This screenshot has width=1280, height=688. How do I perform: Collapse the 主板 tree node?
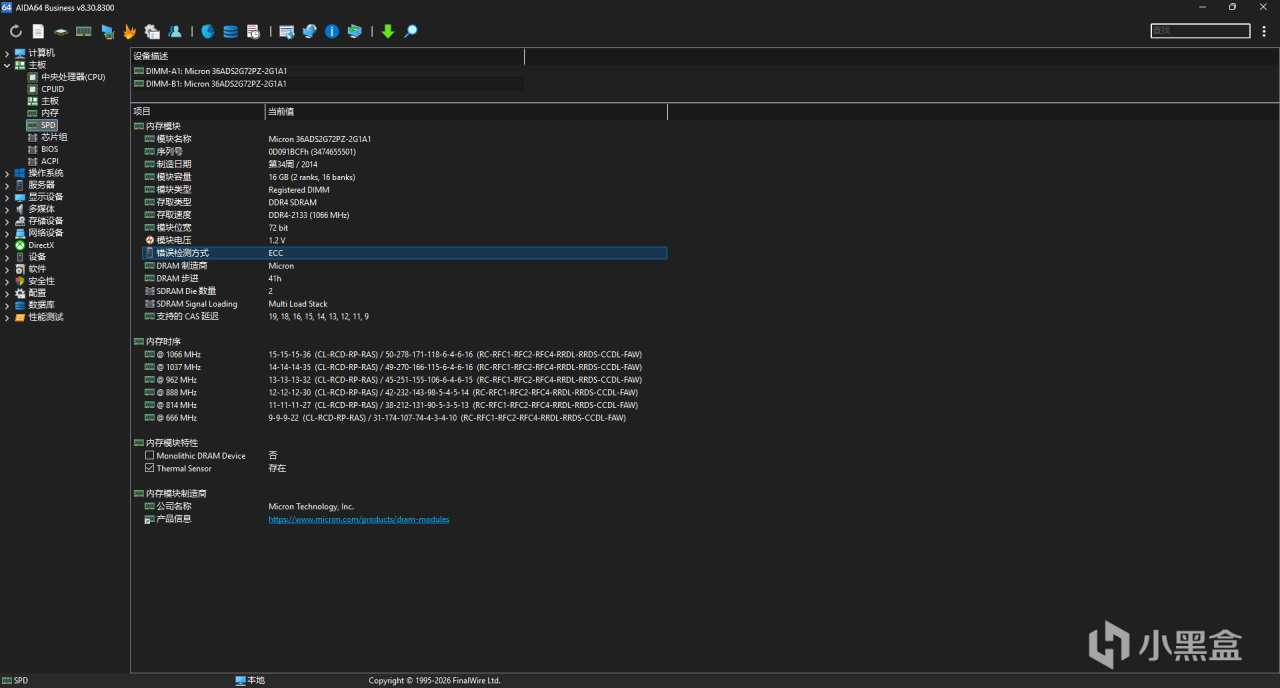[x=7, y=65]
